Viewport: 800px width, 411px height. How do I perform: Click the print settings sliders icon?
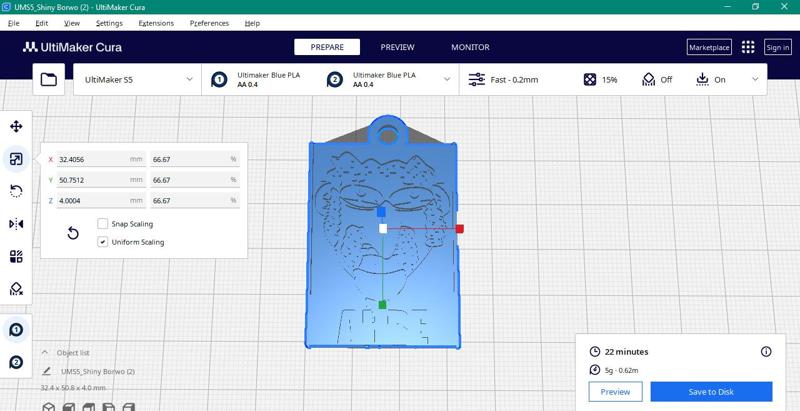coord(477,80)
